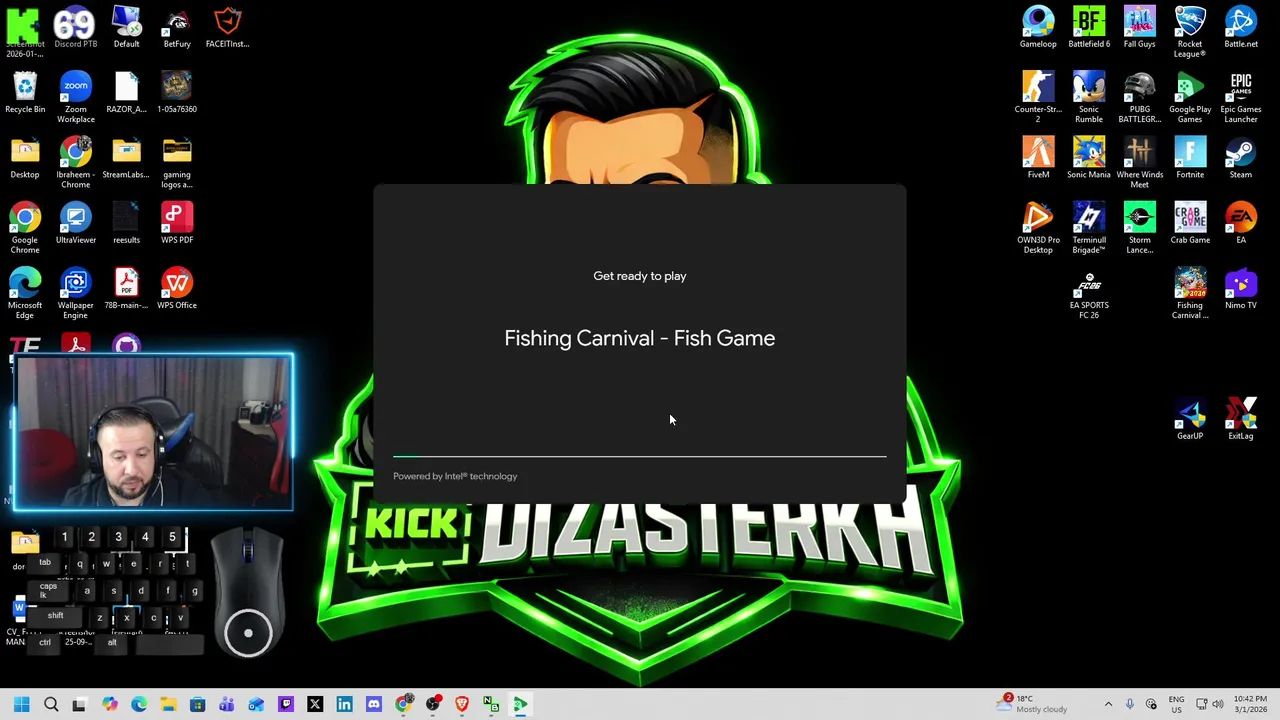Open ENG US language switcher
This screenshot has width=1280, height=720.
(1176, 704)
